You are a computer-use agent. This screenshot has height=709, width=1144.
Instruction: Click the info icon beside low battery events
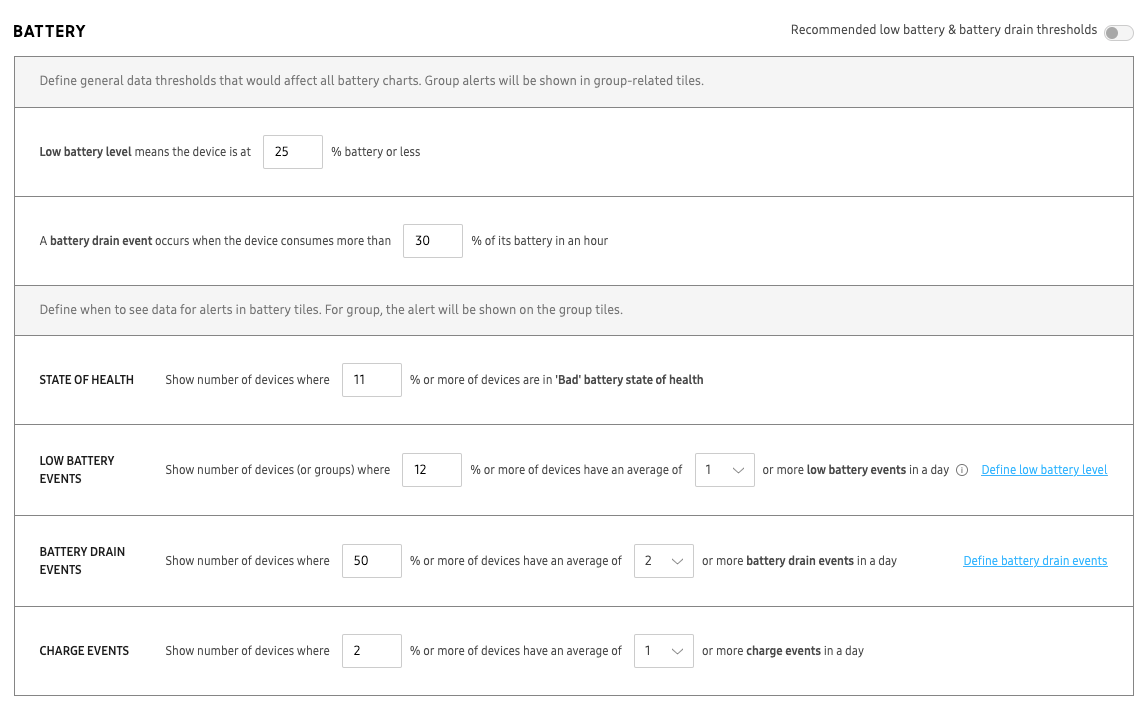click(962, 470)
